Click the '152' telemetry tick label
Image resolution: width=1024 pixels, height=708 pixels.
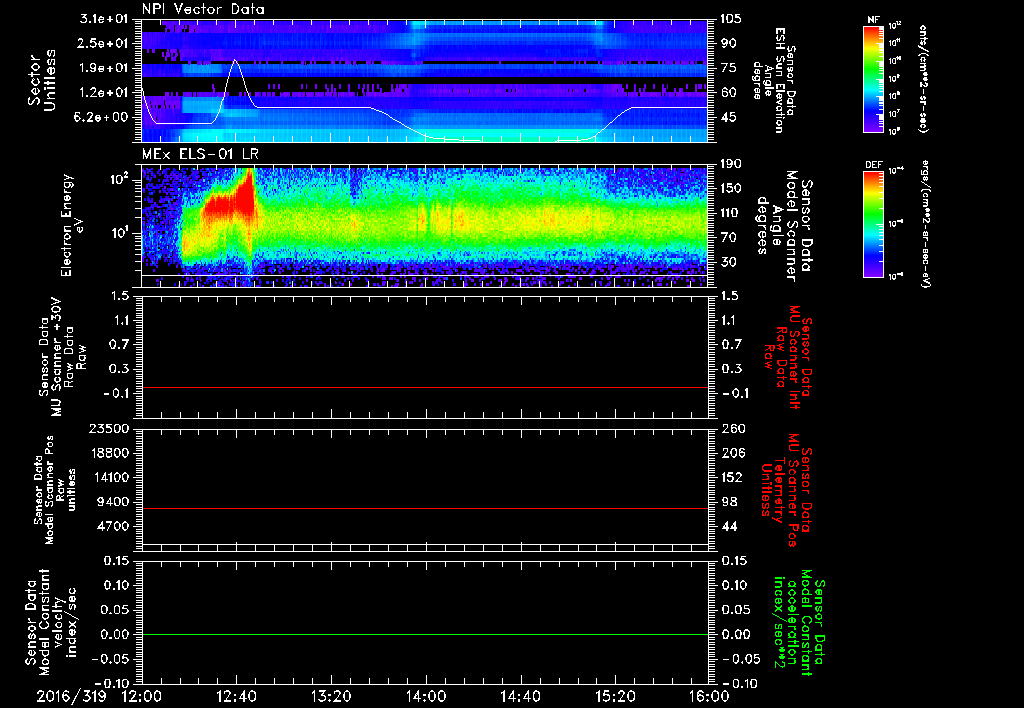tap(731, 477)
